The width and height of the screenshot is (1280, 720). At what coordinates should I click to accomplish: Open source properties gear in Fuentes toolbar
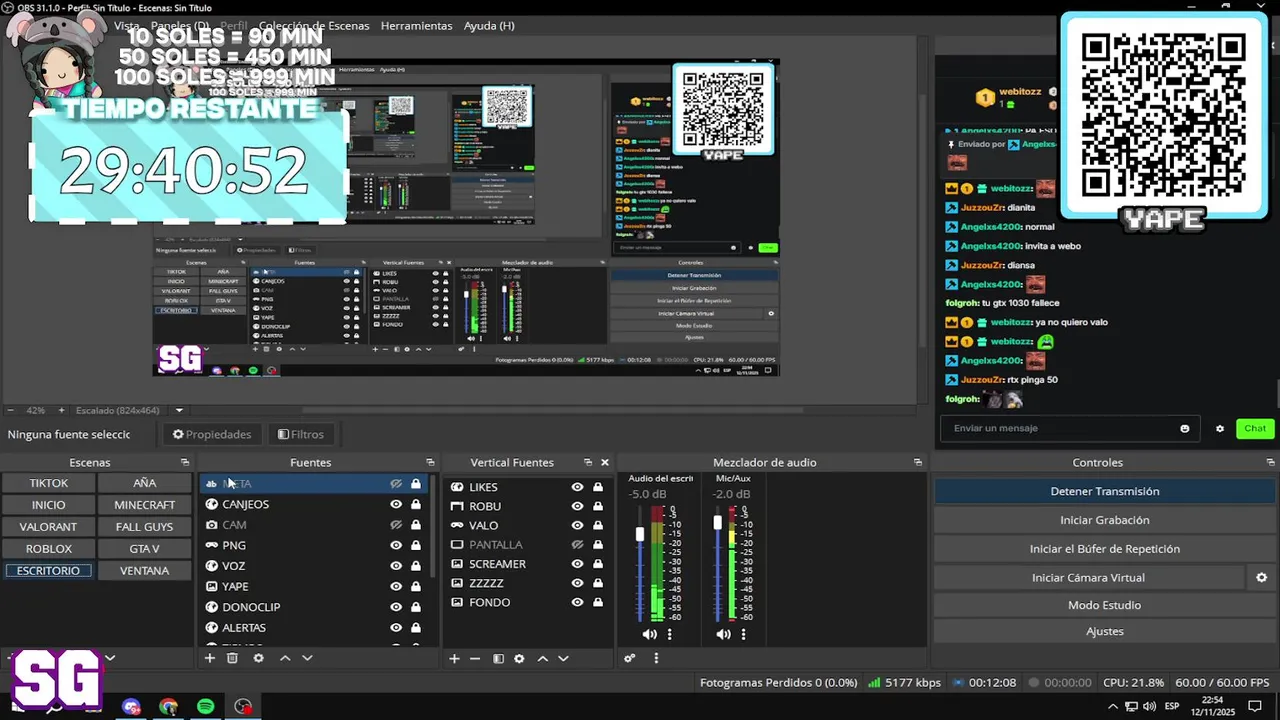259,658
